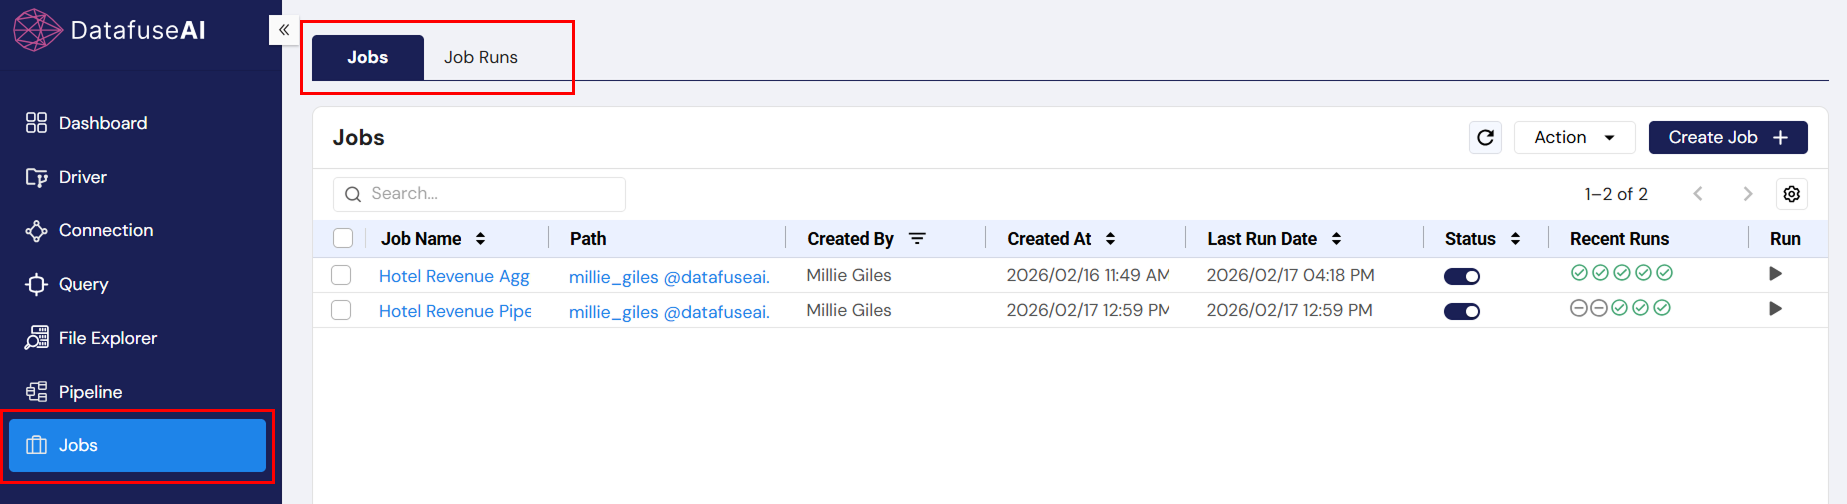Toggle status switch for Hotel Revenue Agg

tap(1462, 276)
